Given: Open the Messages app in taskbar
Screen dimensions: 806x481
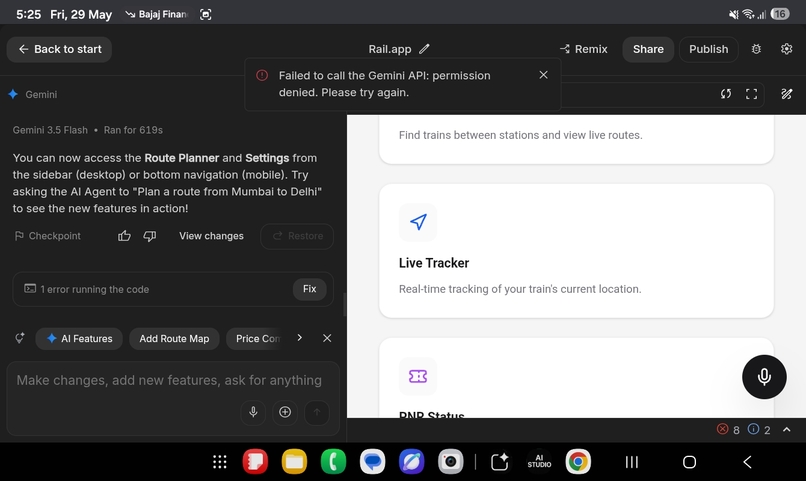Looking at the screenshot, I should click(x=372, y=461).
